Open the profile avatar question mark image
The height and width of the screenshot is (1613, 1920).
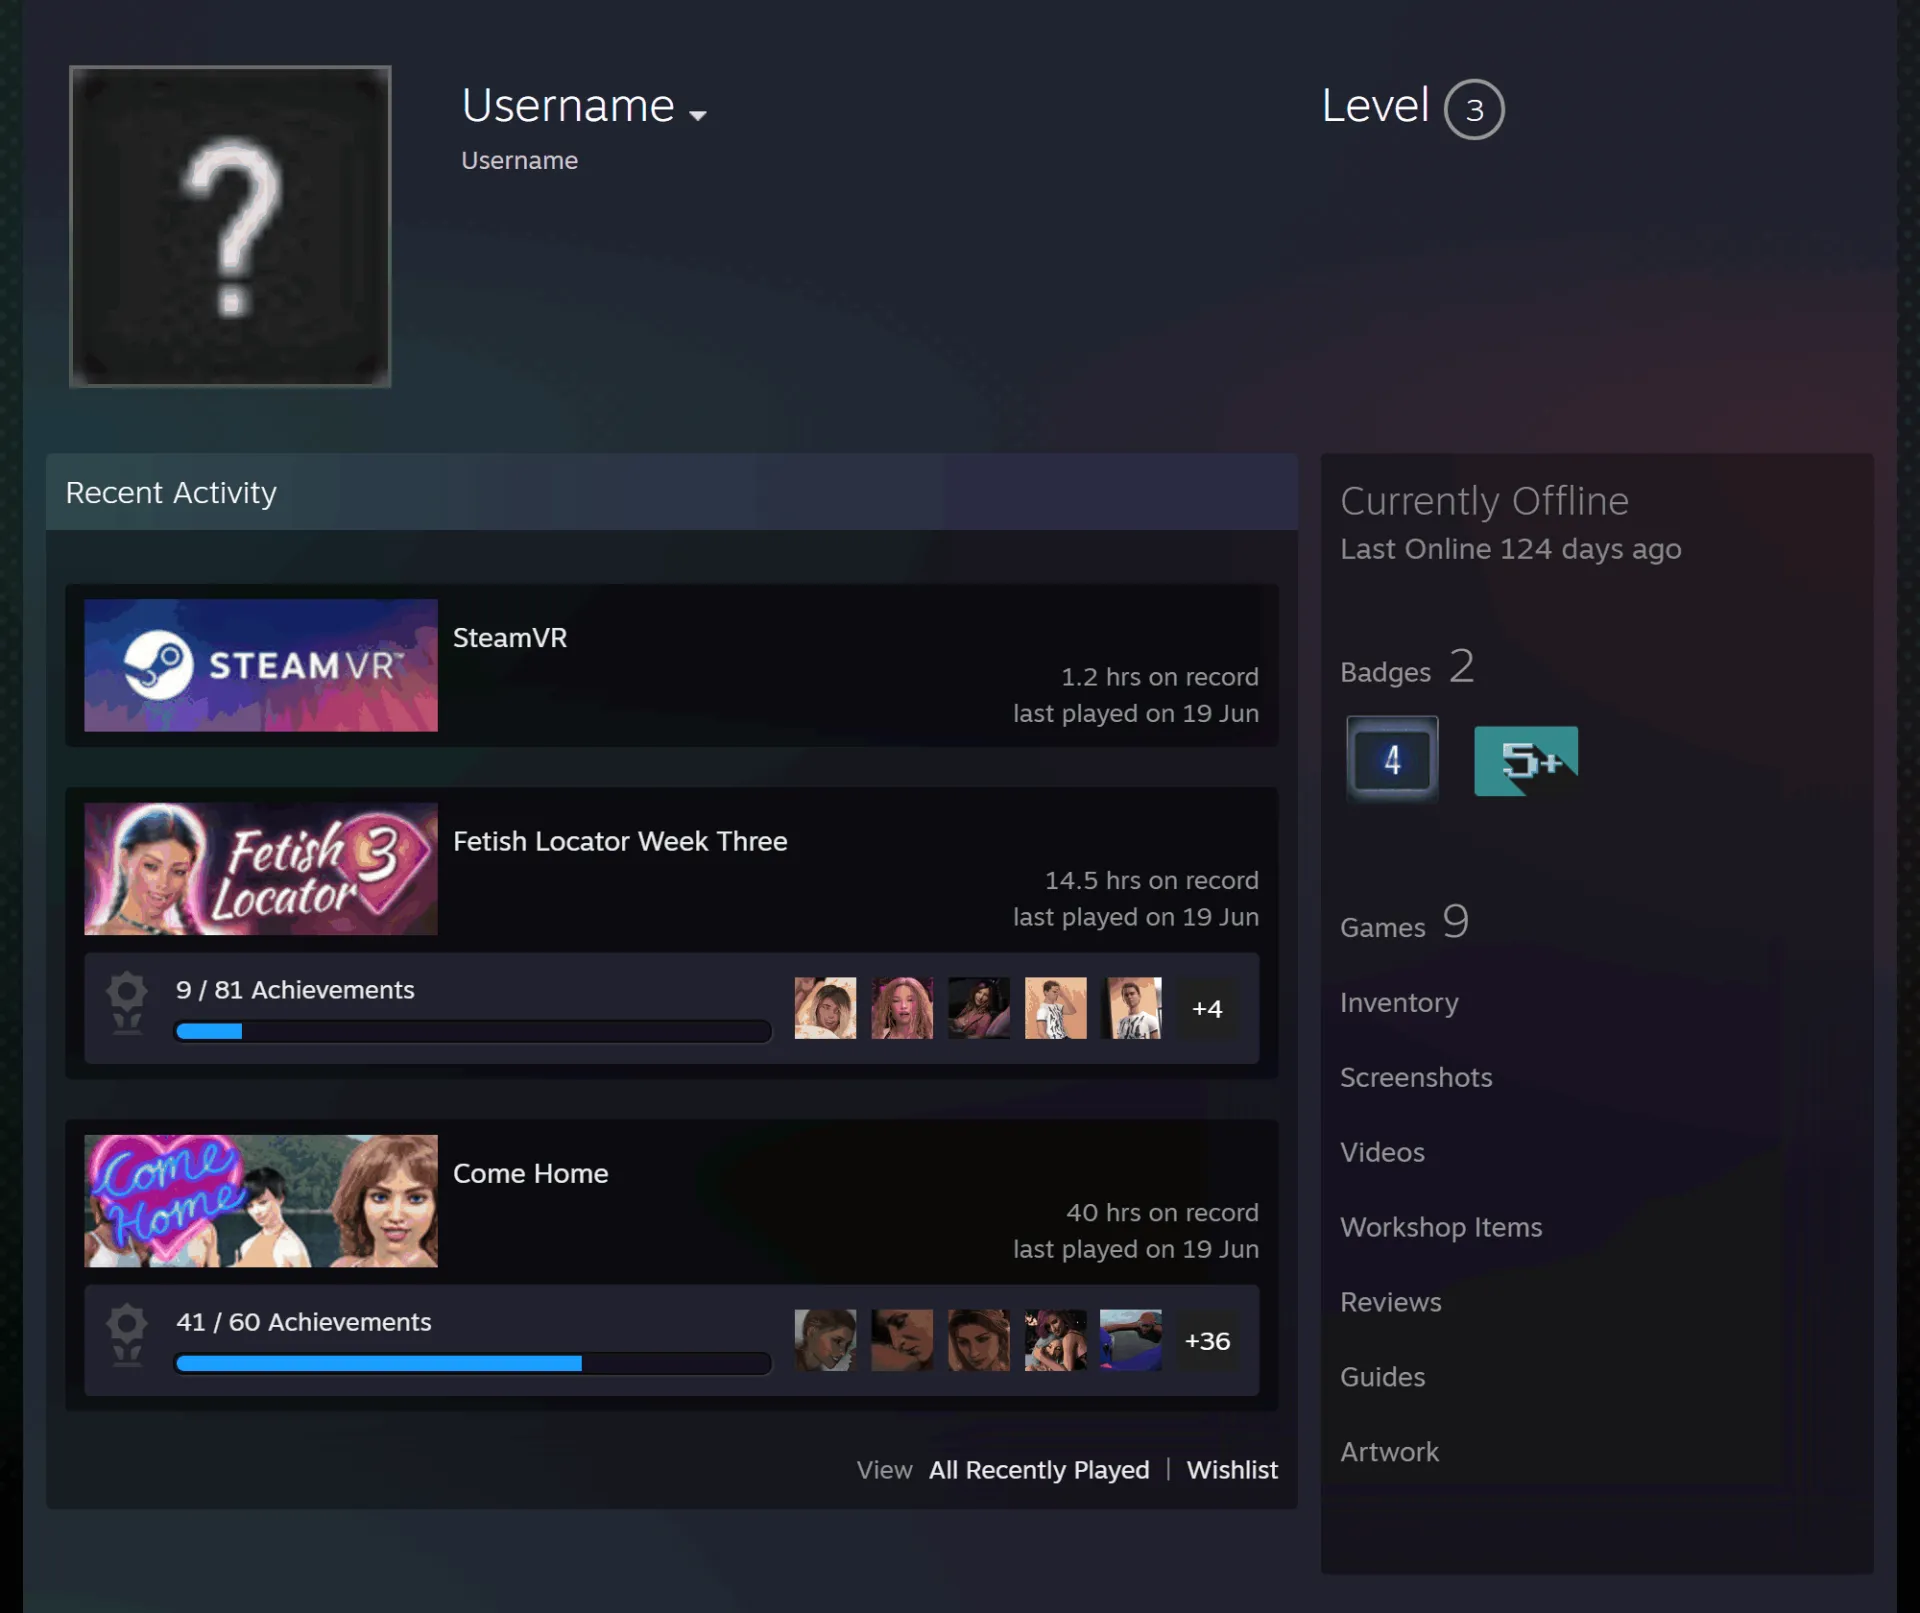(x=230, y=226)
